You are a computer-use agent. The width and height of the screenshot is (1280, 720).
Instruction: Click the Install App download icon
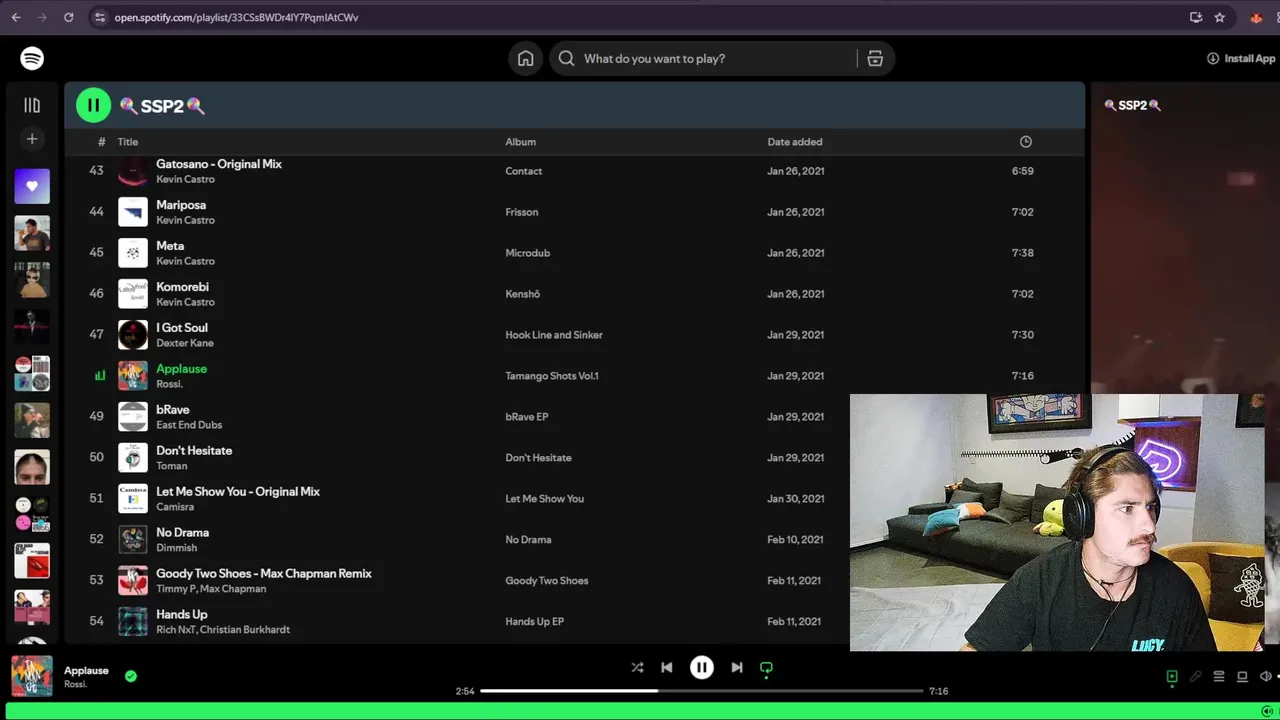[1213, 58]
